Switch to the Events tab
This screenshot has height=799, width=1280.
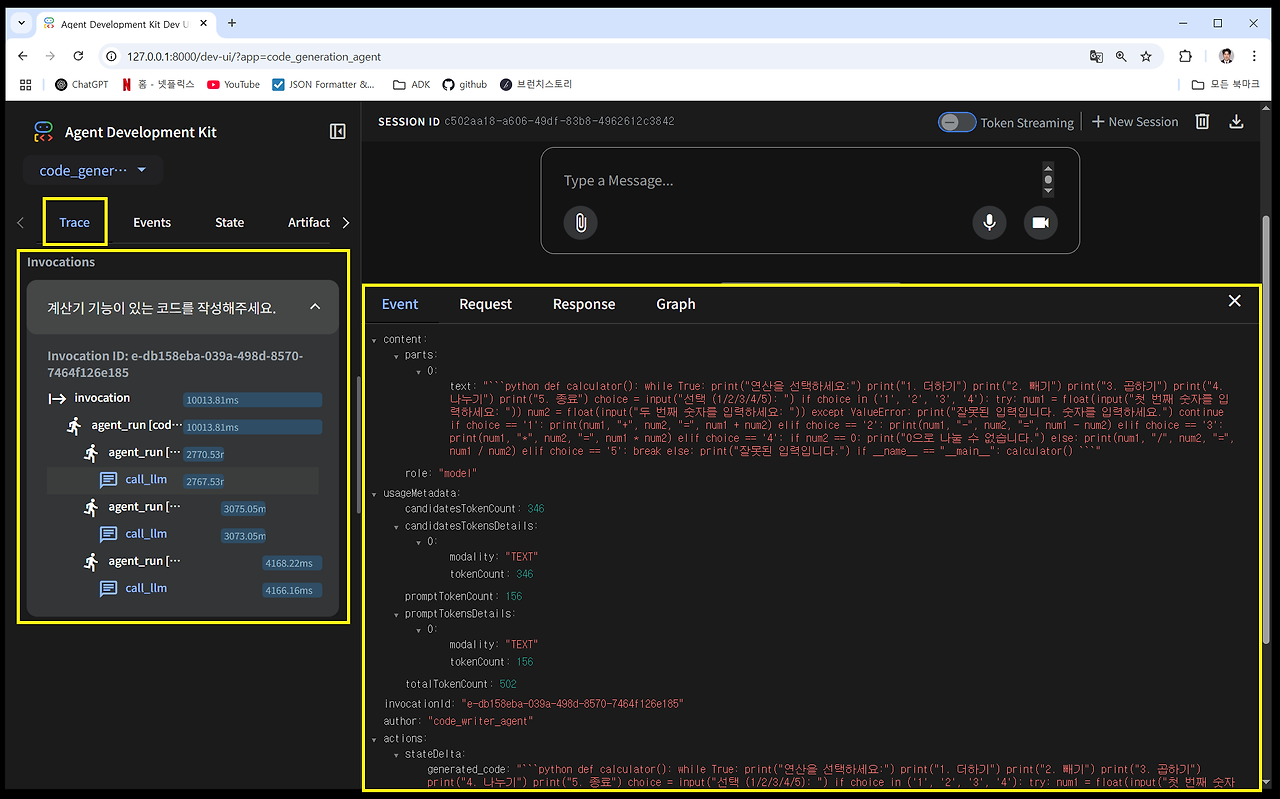152,222
